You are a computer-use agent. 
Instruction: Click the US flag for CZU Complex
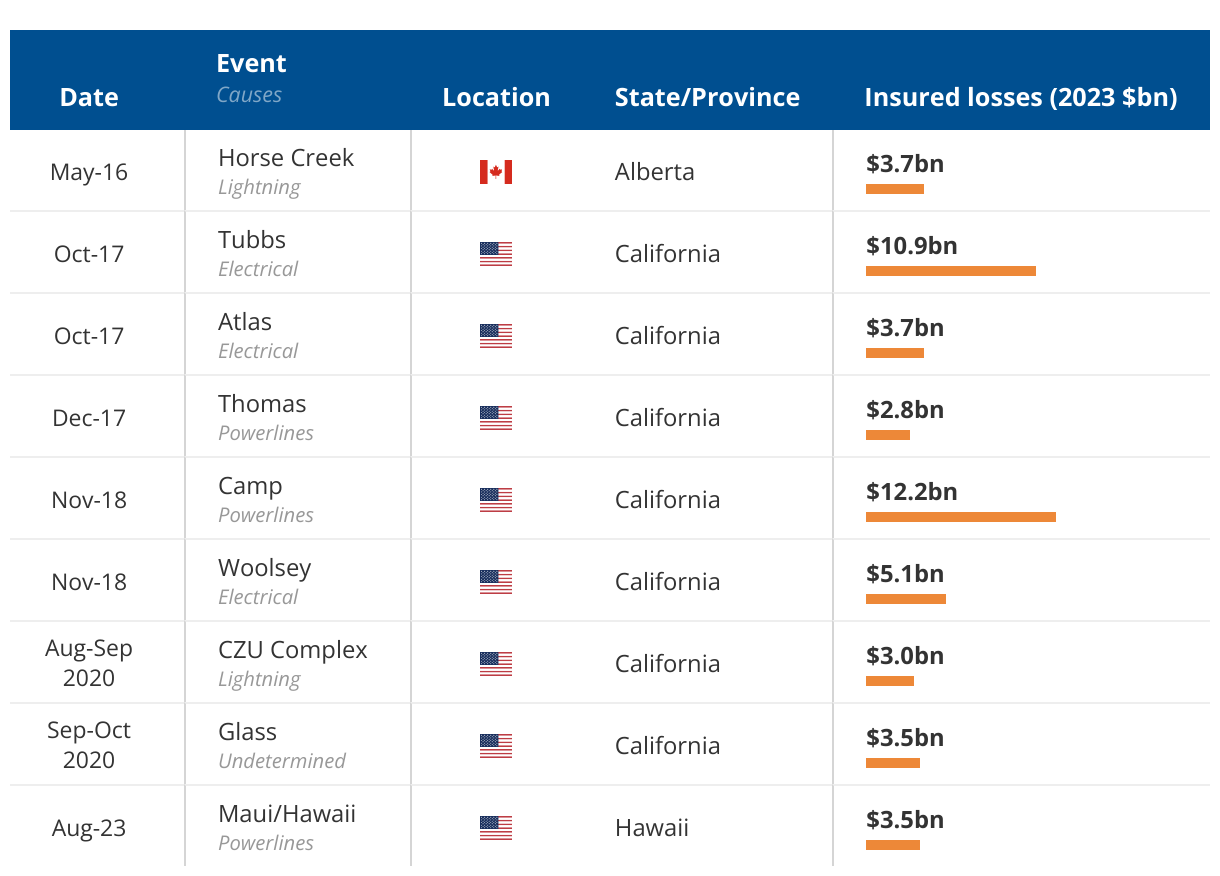(496, 664)
